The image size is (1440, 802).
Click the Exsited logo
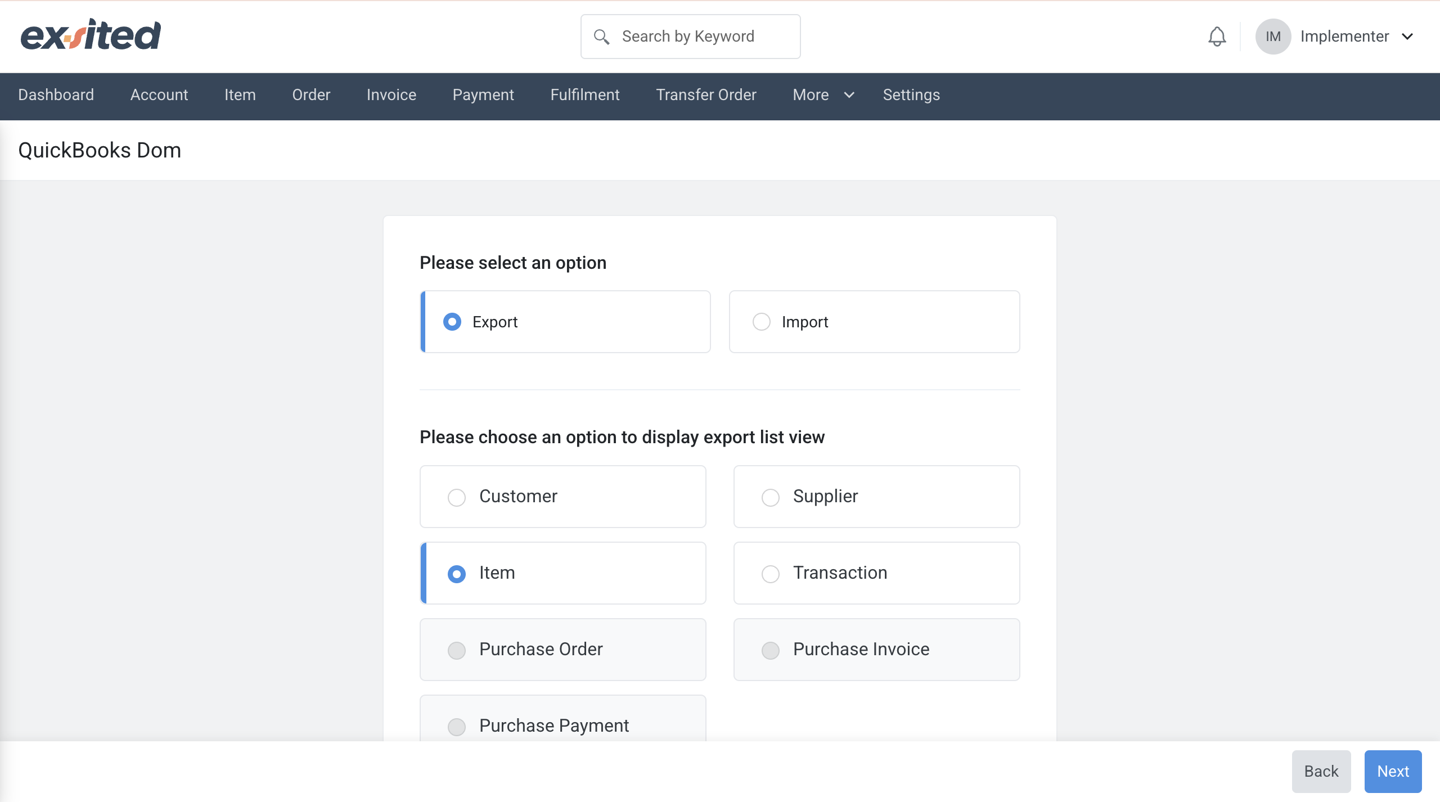click(90, 36)
